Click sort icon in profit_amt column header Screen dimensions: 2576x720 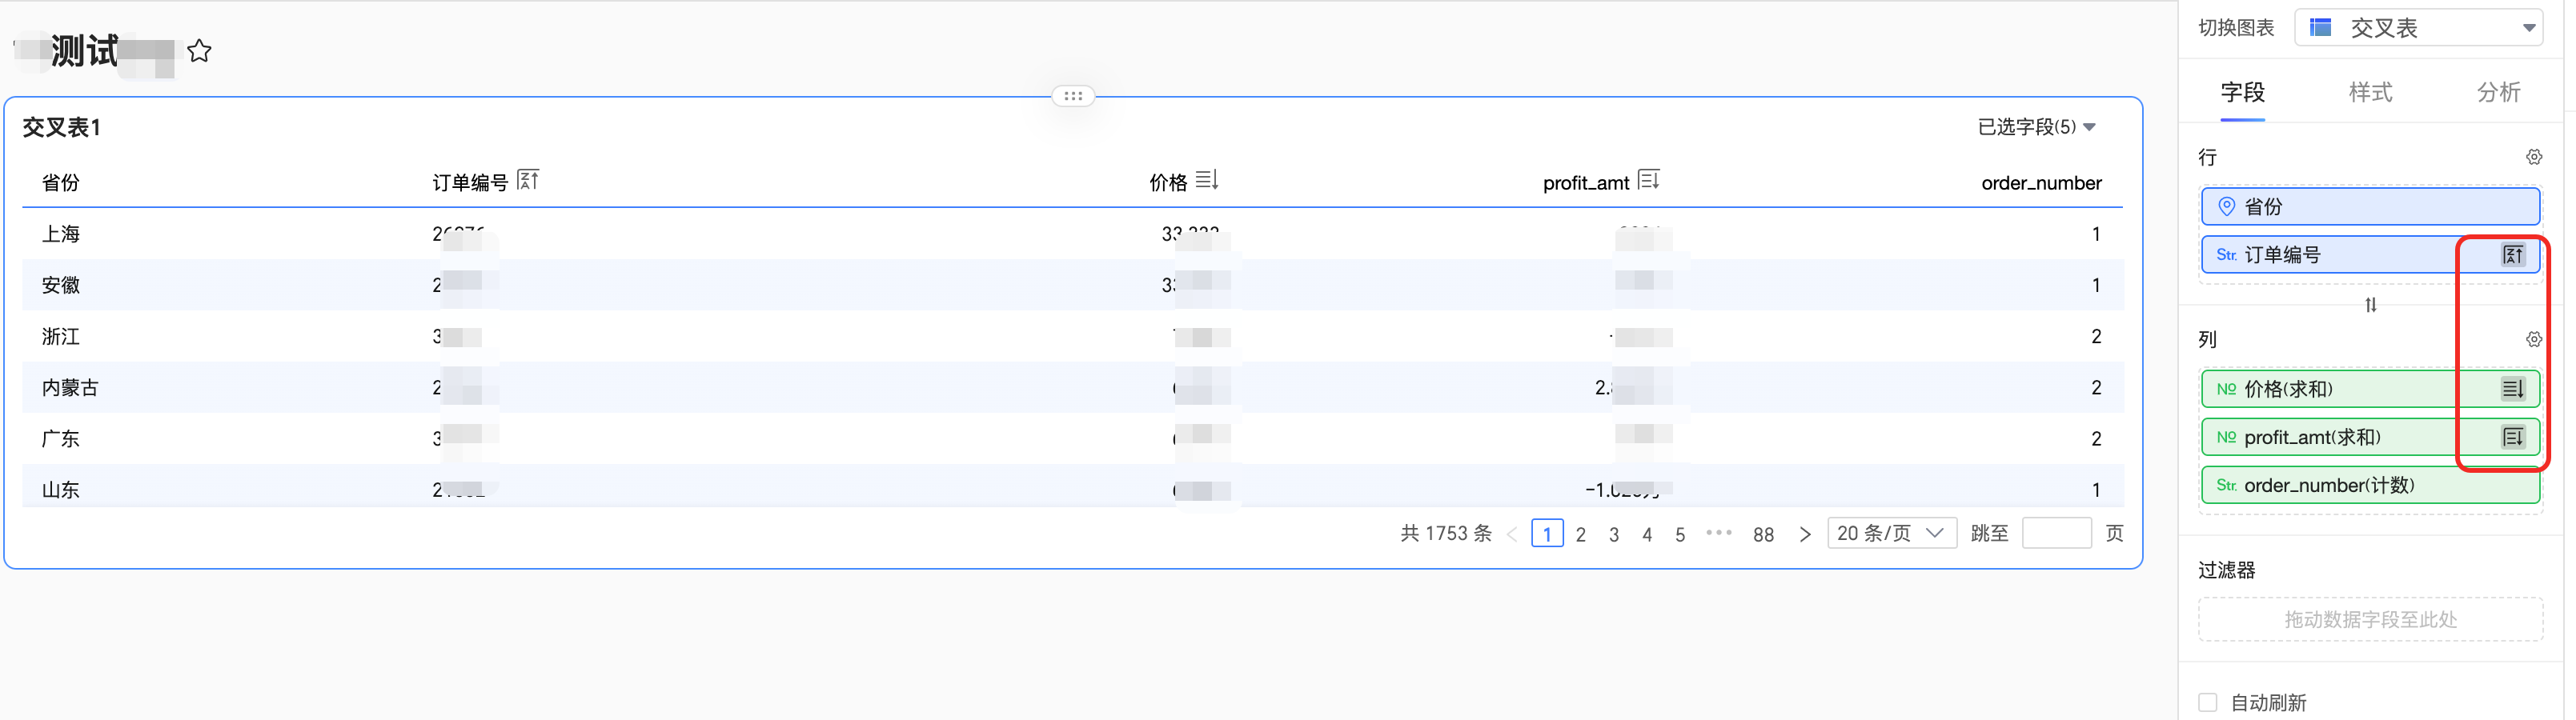pyautogui.click(x=1649, y=180)
